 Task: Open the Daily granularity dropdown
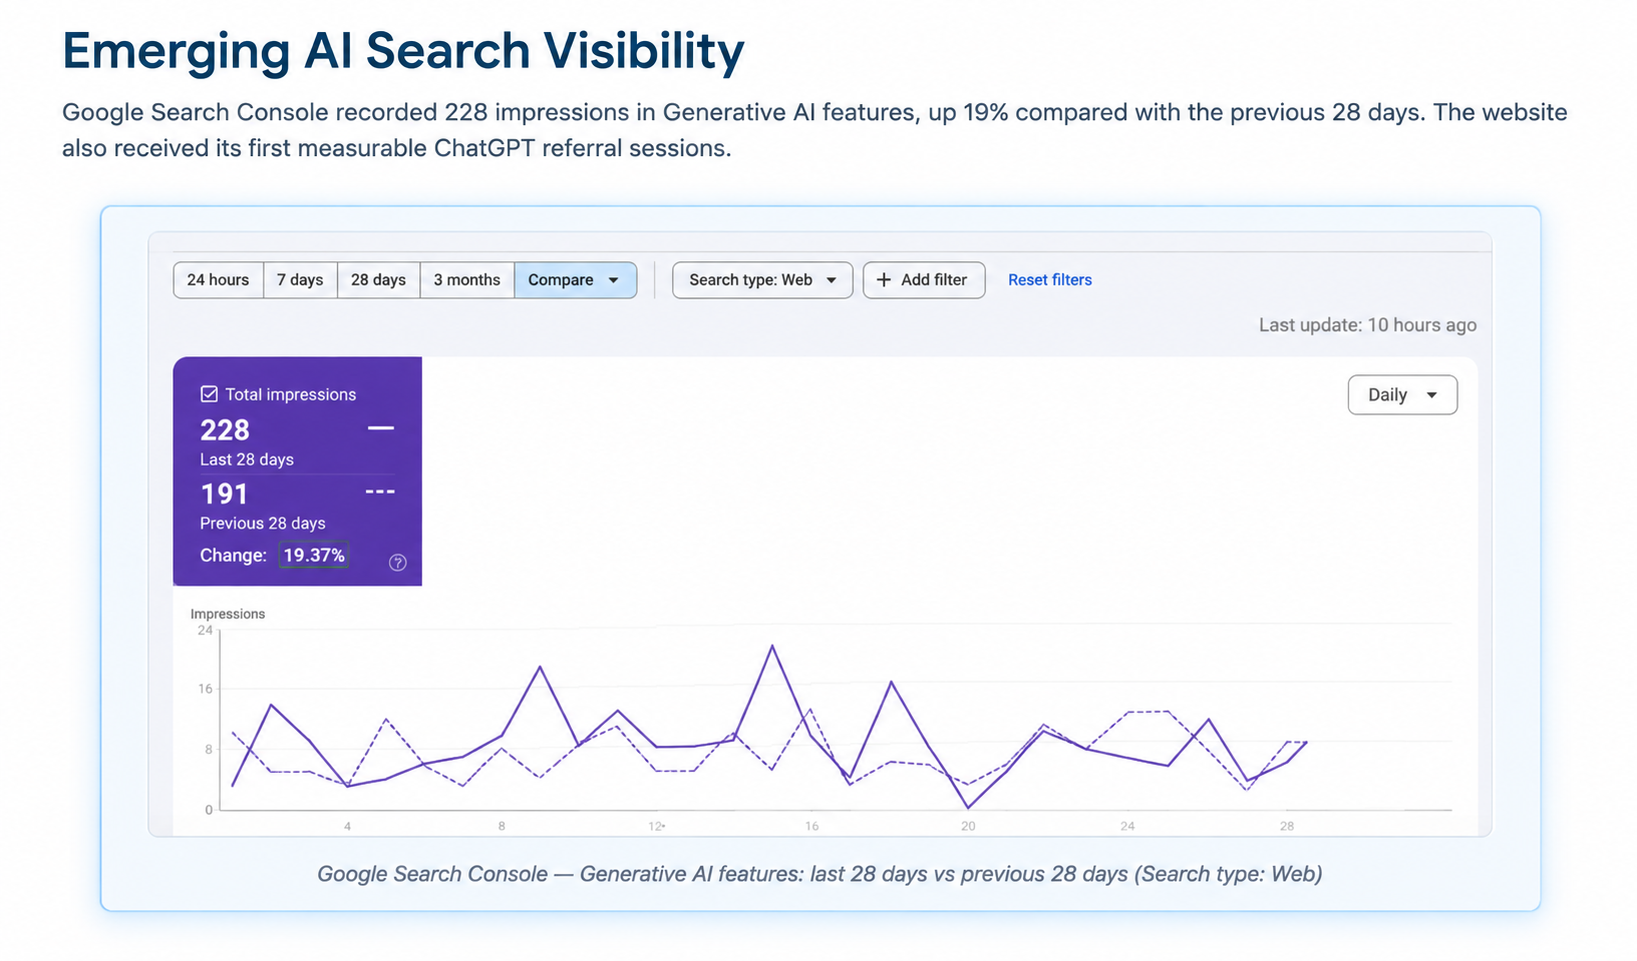[1402, 395]
